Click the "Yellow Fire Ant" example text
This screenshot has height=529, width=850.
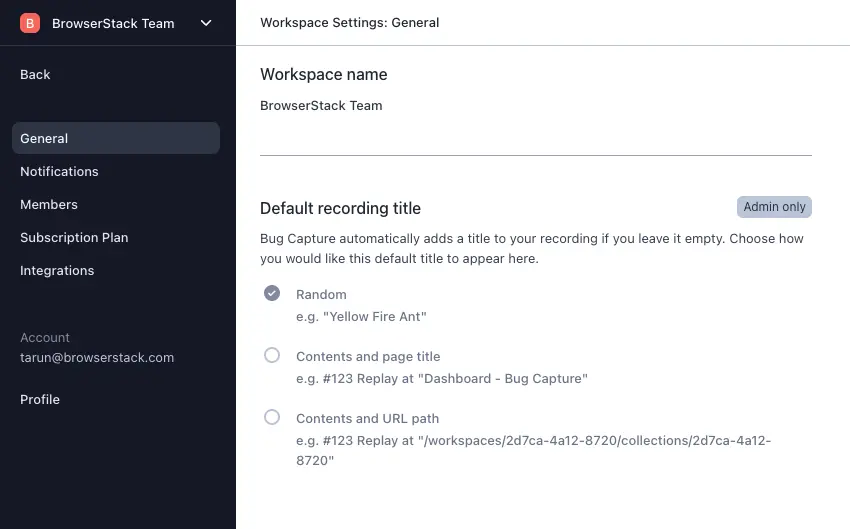tap(361, 316)
